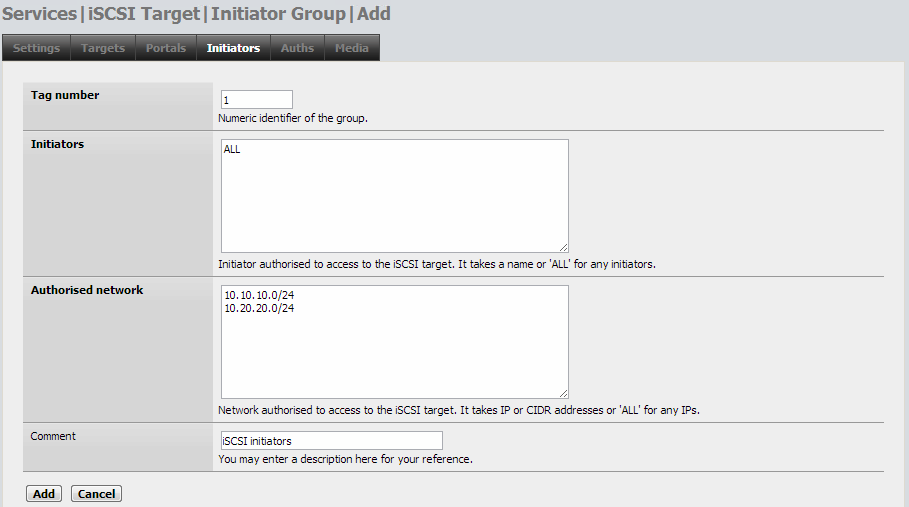Select the Initiators tab
The height and width of the screenshot is (507, 909).
point(233,48)
